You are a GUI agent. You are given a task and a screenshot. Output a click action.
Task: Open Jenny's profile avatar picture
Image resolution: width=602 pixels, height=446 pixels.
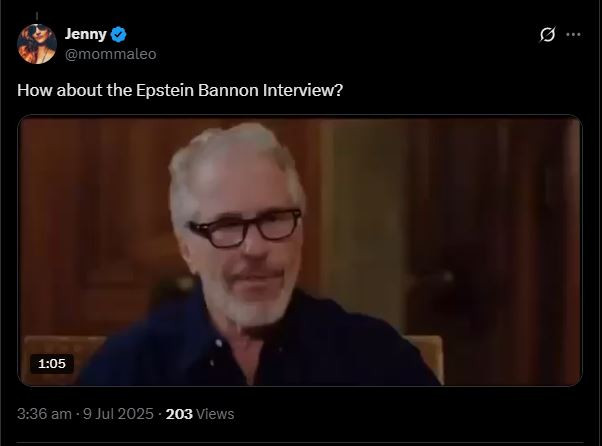[x=37, y=43]
